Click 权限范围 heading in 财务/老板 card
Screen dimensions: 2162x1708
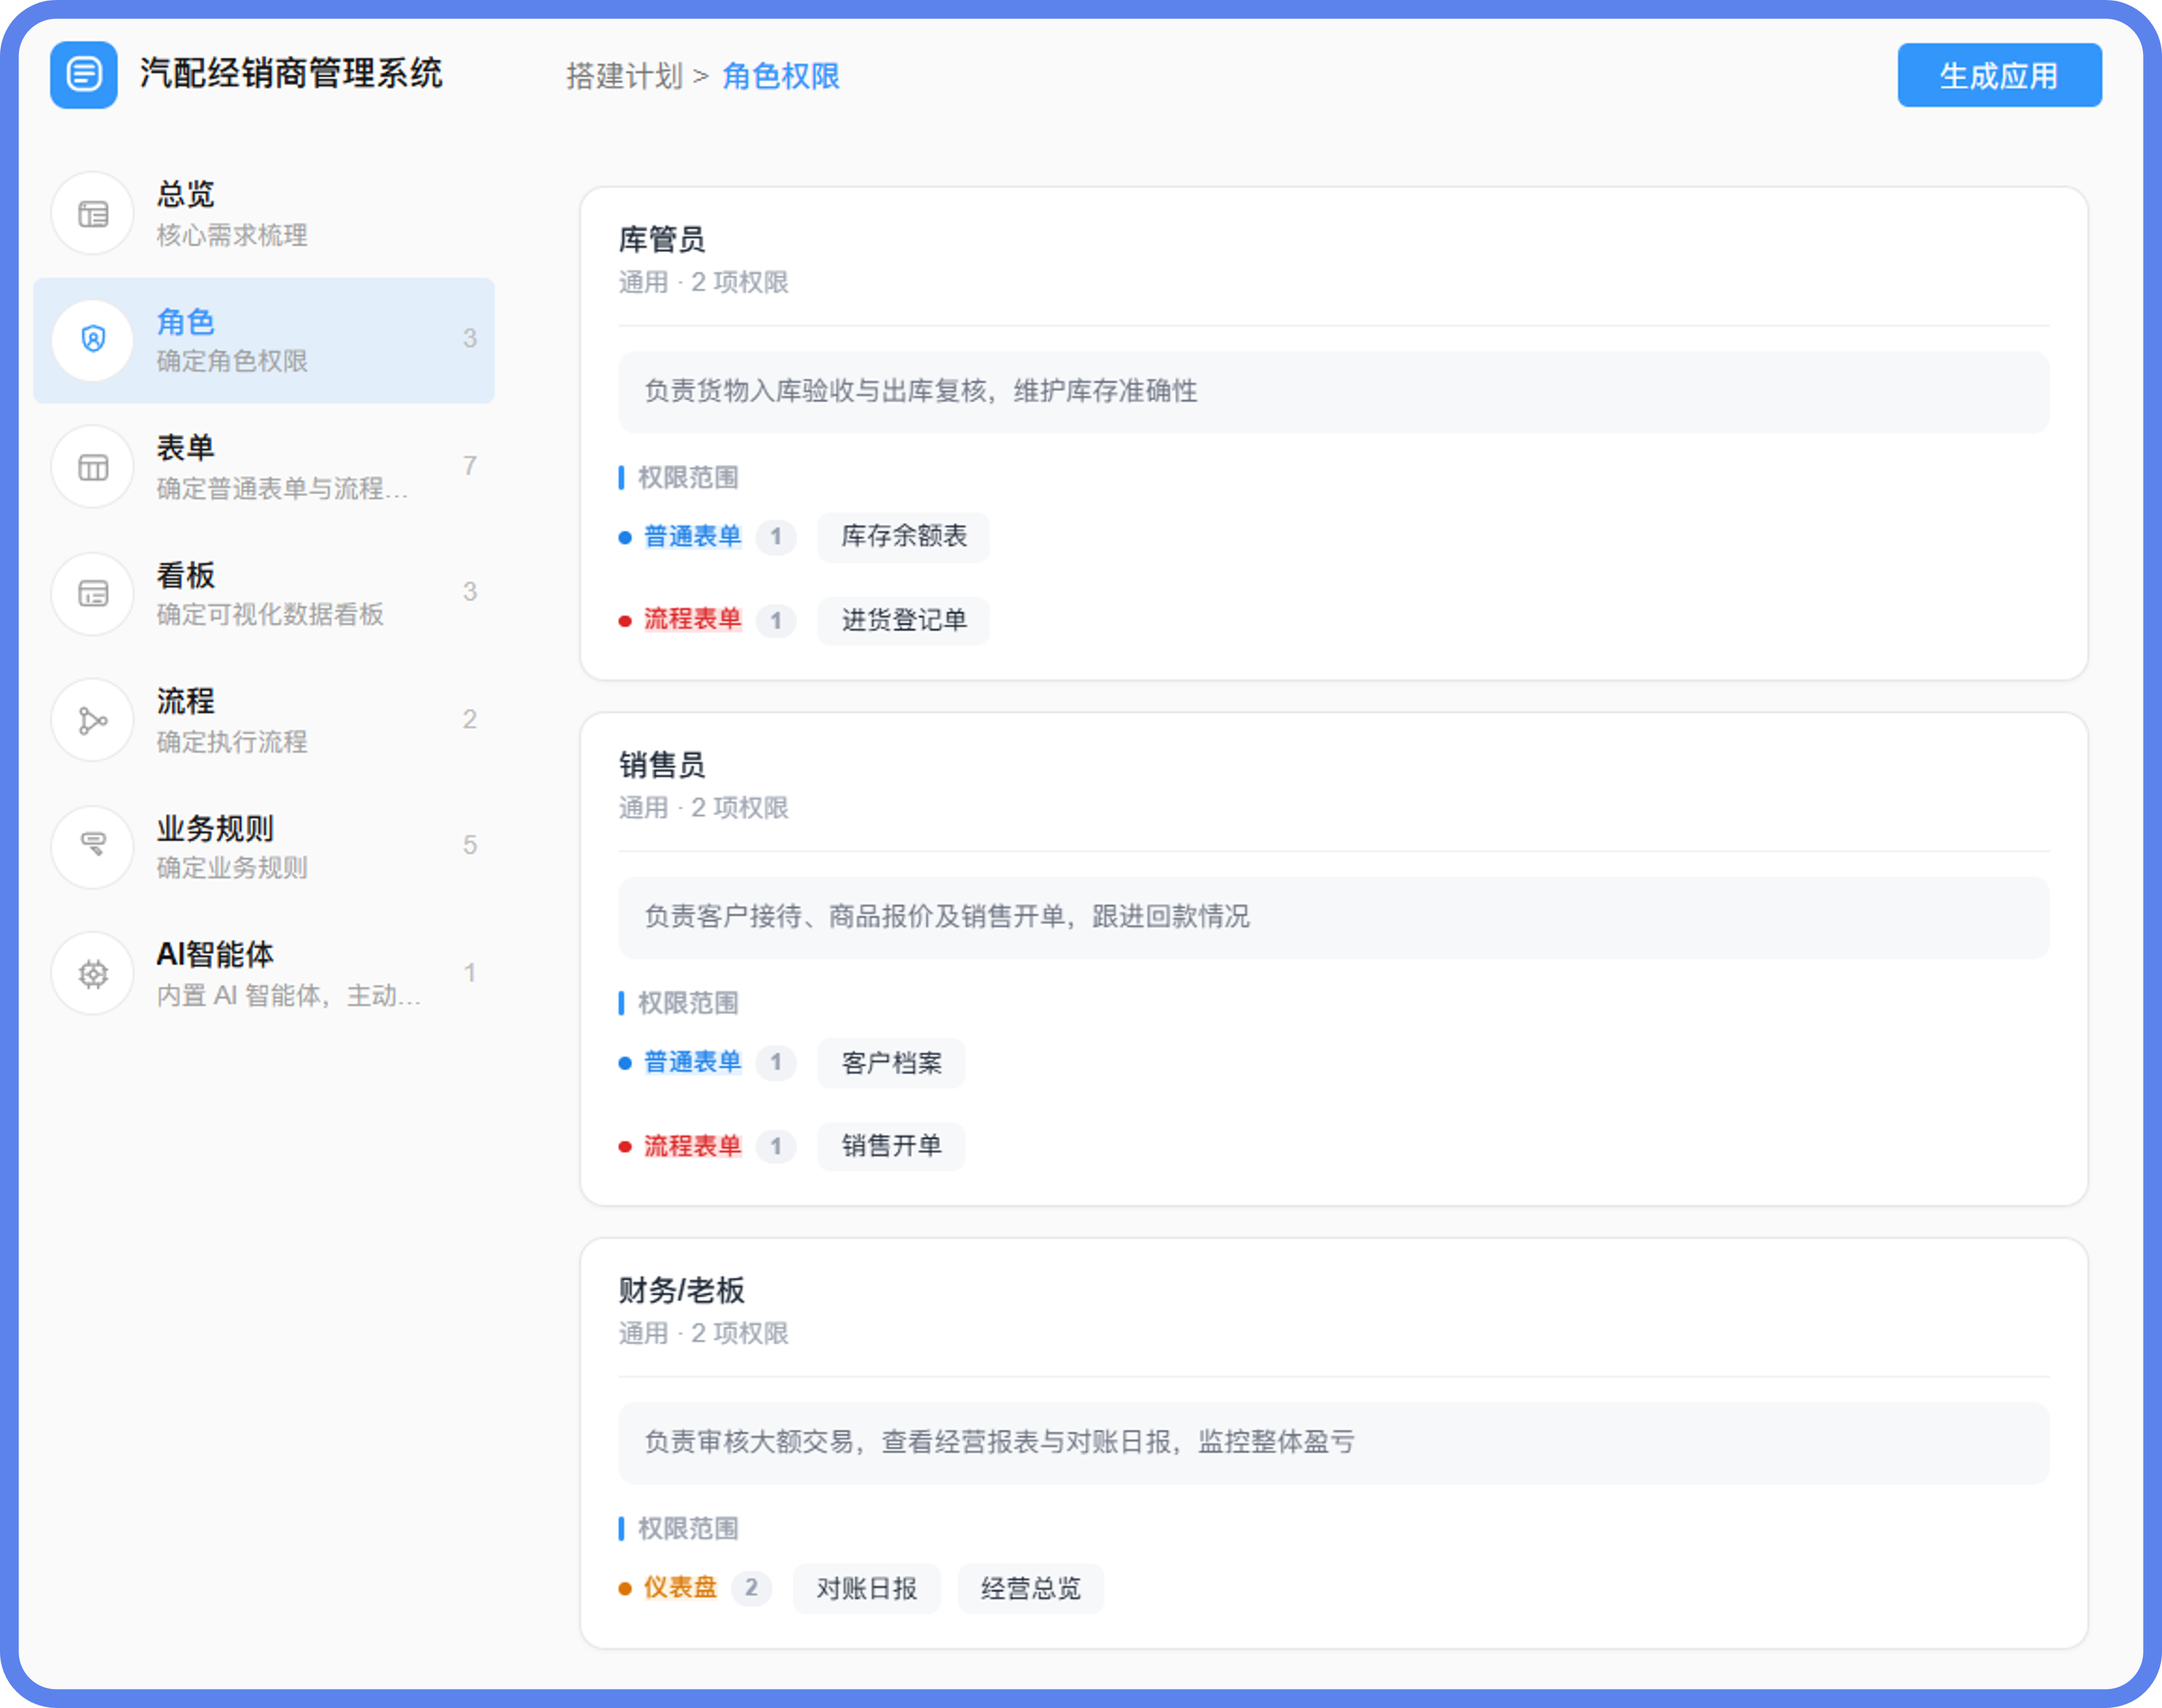[688, 1528]
